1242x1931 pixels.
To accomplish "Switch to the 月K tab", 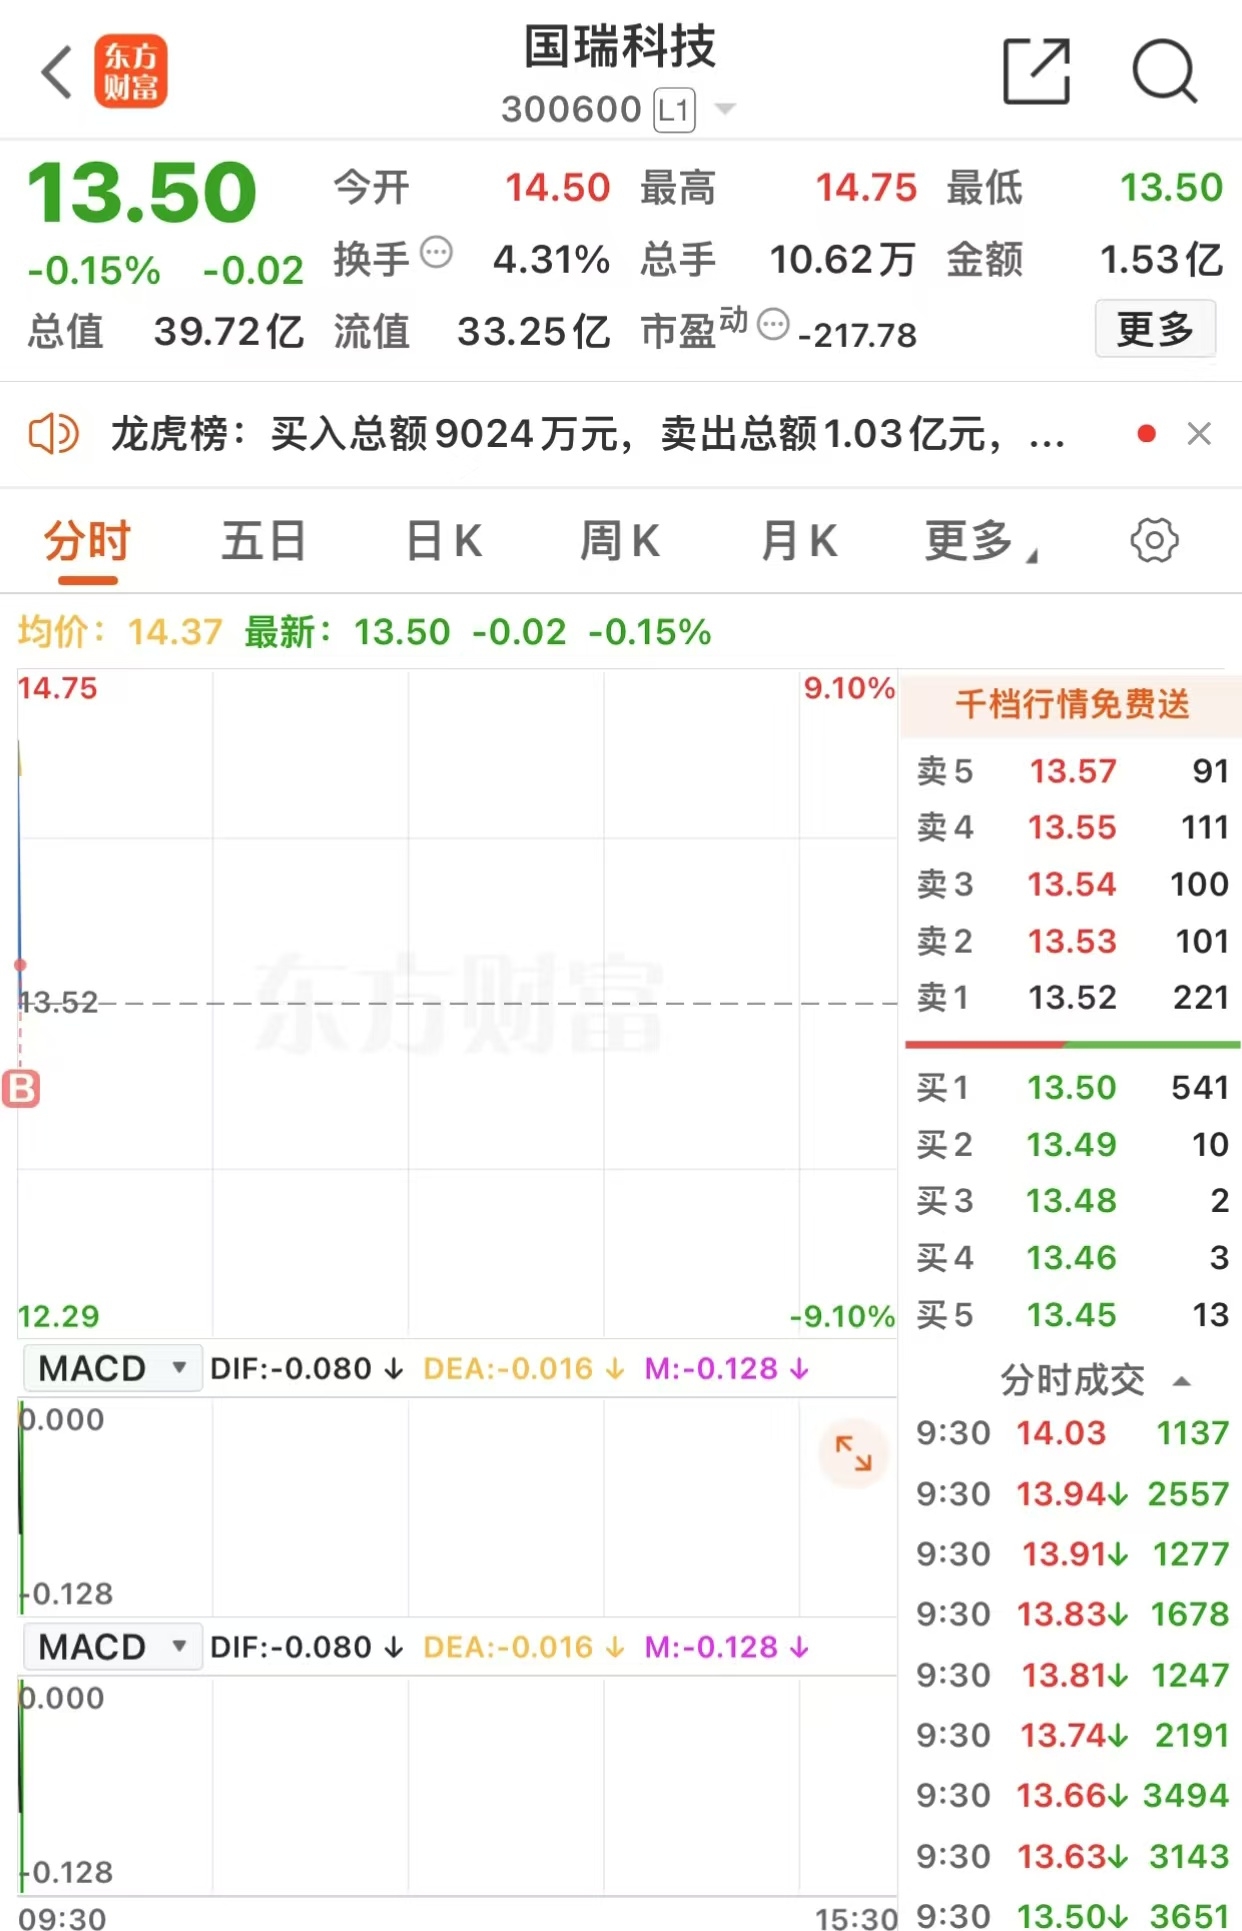I will (x=798, y=541).
